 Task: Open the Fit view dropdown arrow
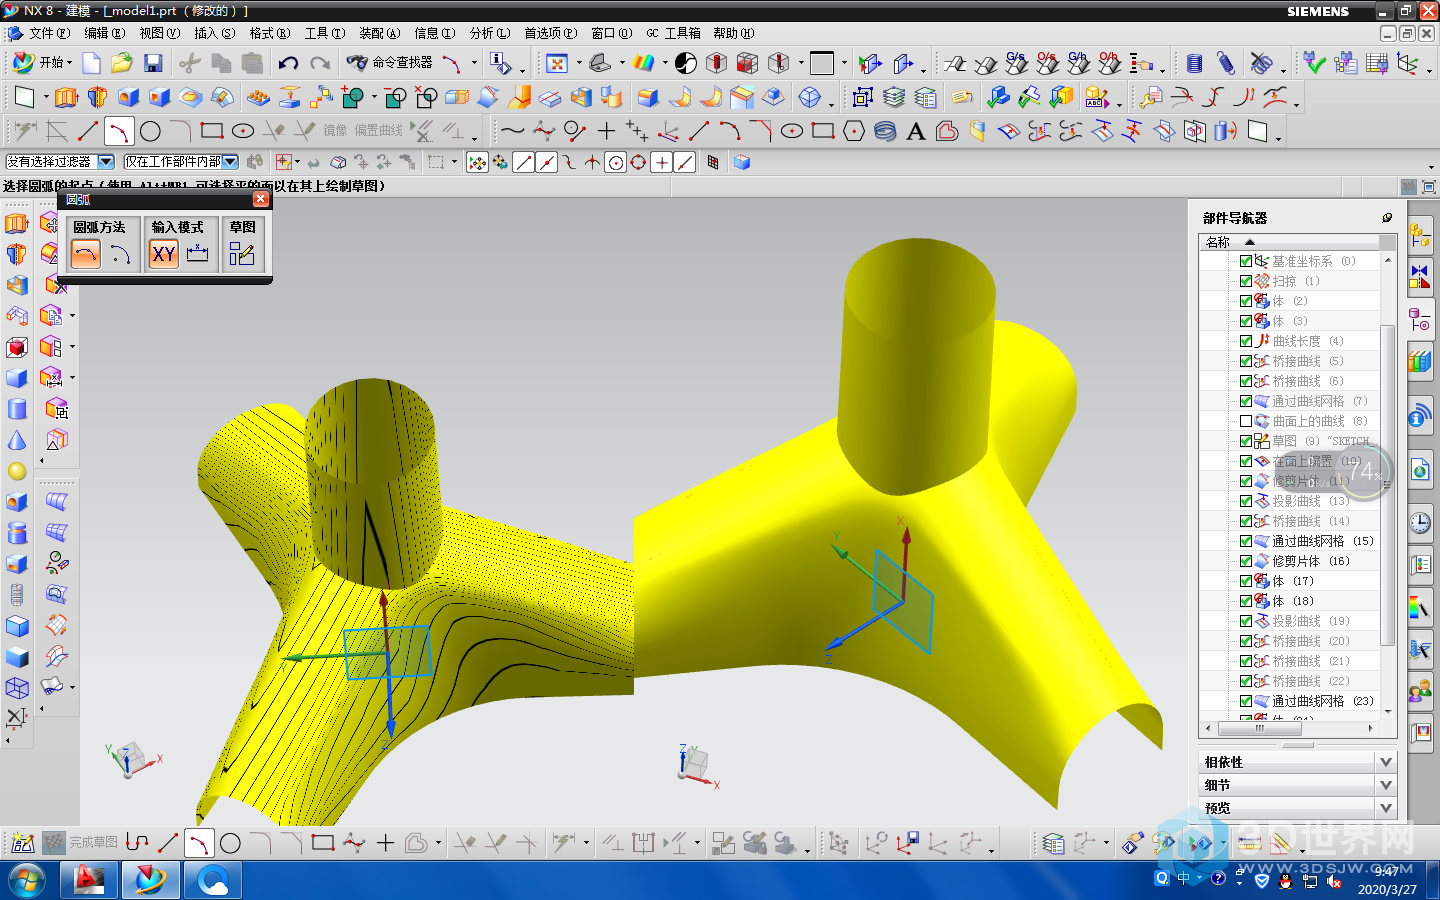coord(578,63)
